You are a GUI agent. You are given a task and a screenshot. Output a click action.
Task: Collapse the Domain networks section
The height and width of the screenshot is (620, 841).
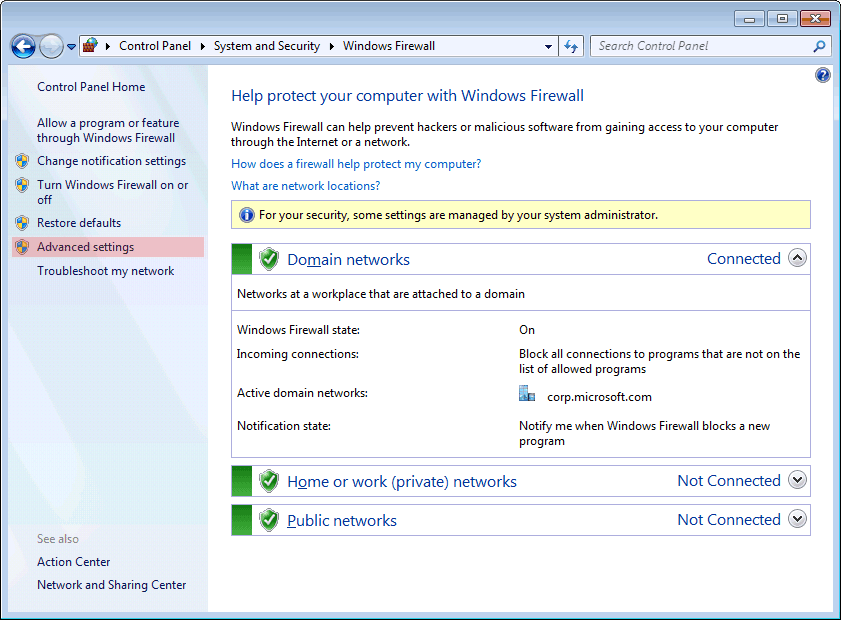(x=797, y=258)
